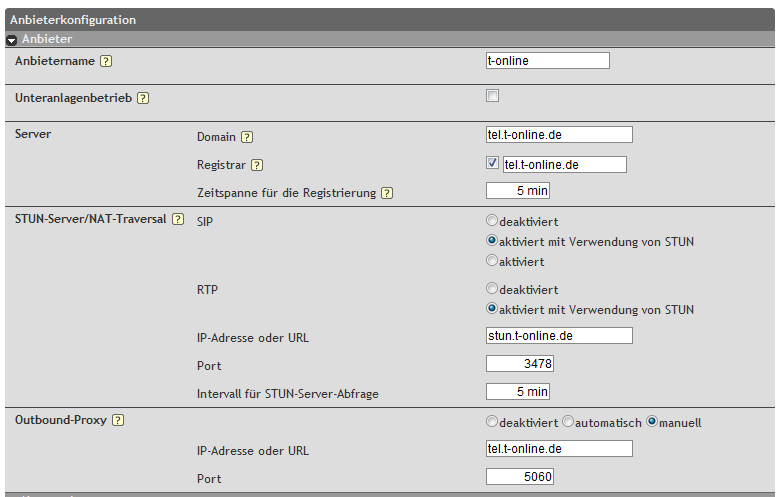
Task: Set Outbound-Proxy to automatisch
Action: pyautogui.click(x=568, y=421)
